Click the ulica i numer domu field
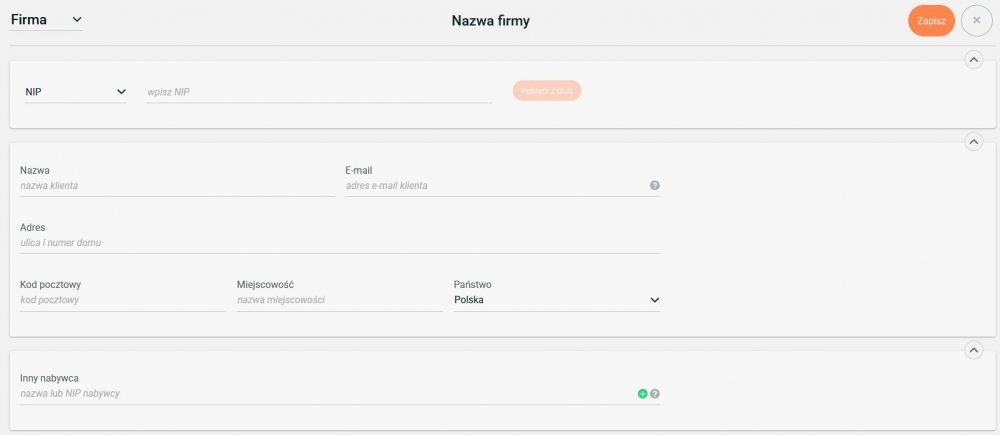Viewport: 1000px width, 435px height. (340, 243)
